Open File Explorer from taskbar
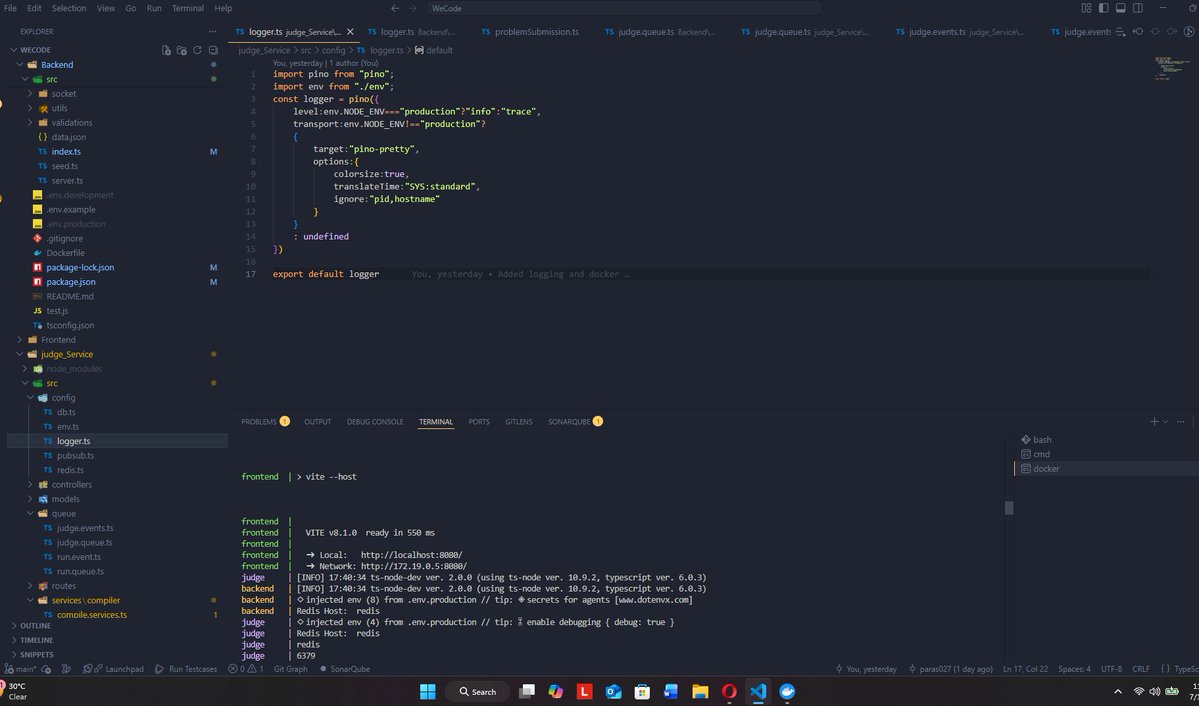The image size is (1199, 706). tap(700, 691)
